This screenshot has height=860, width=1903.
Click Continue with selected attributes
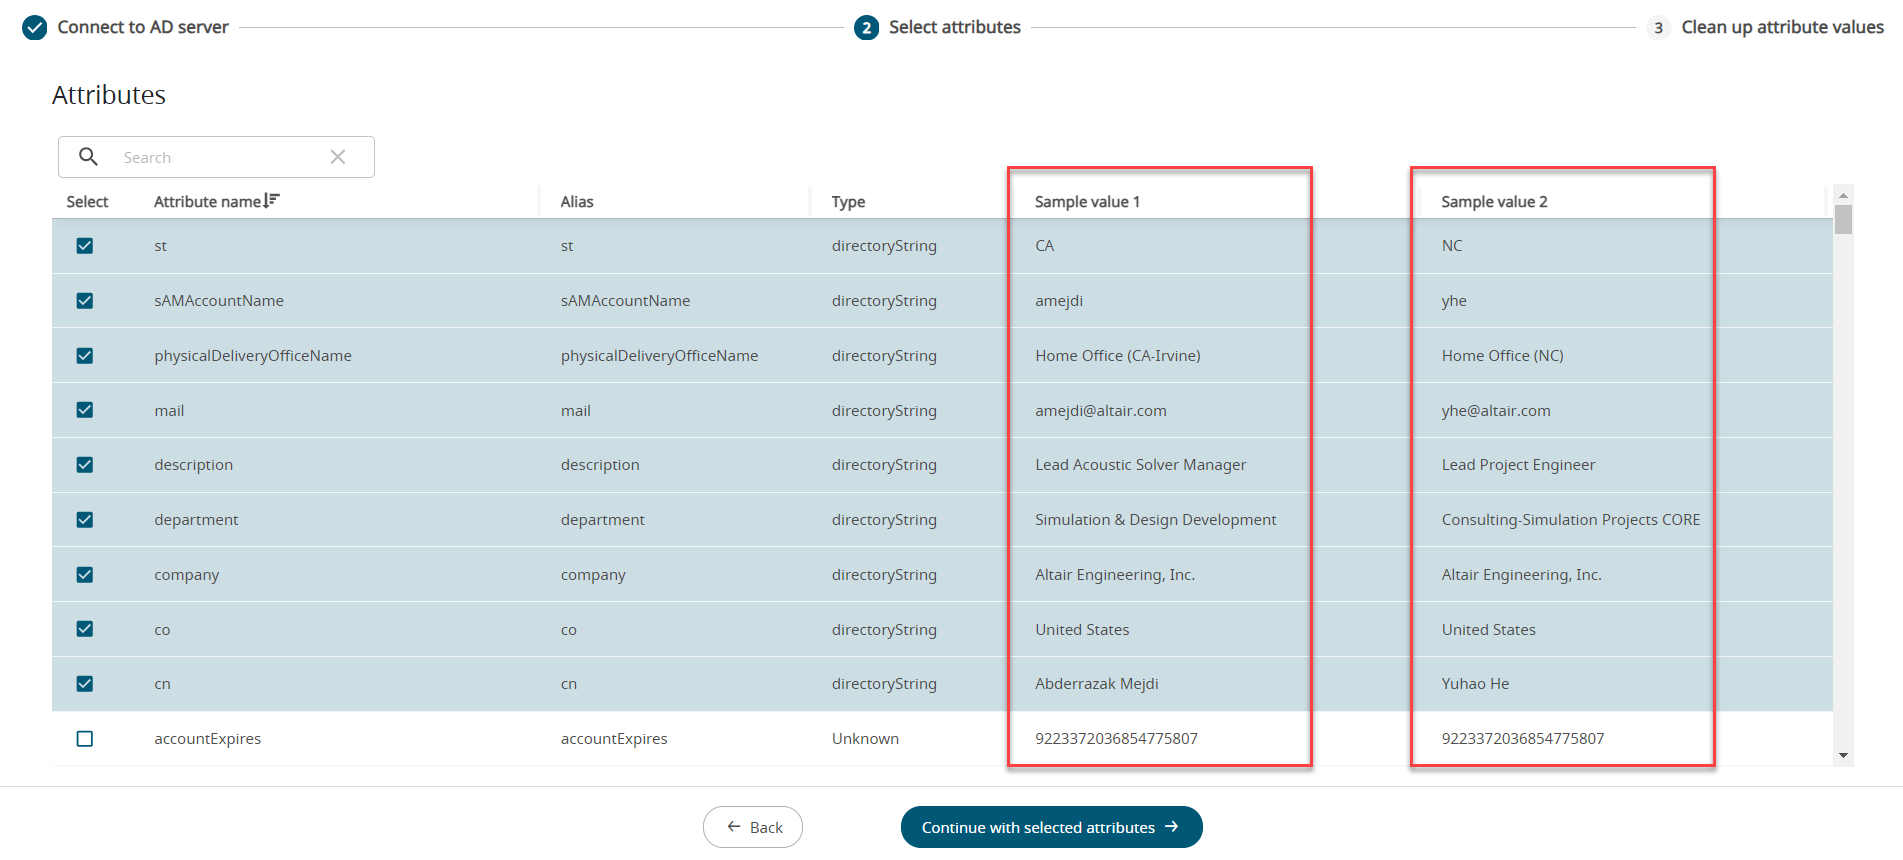point(1051,827)
